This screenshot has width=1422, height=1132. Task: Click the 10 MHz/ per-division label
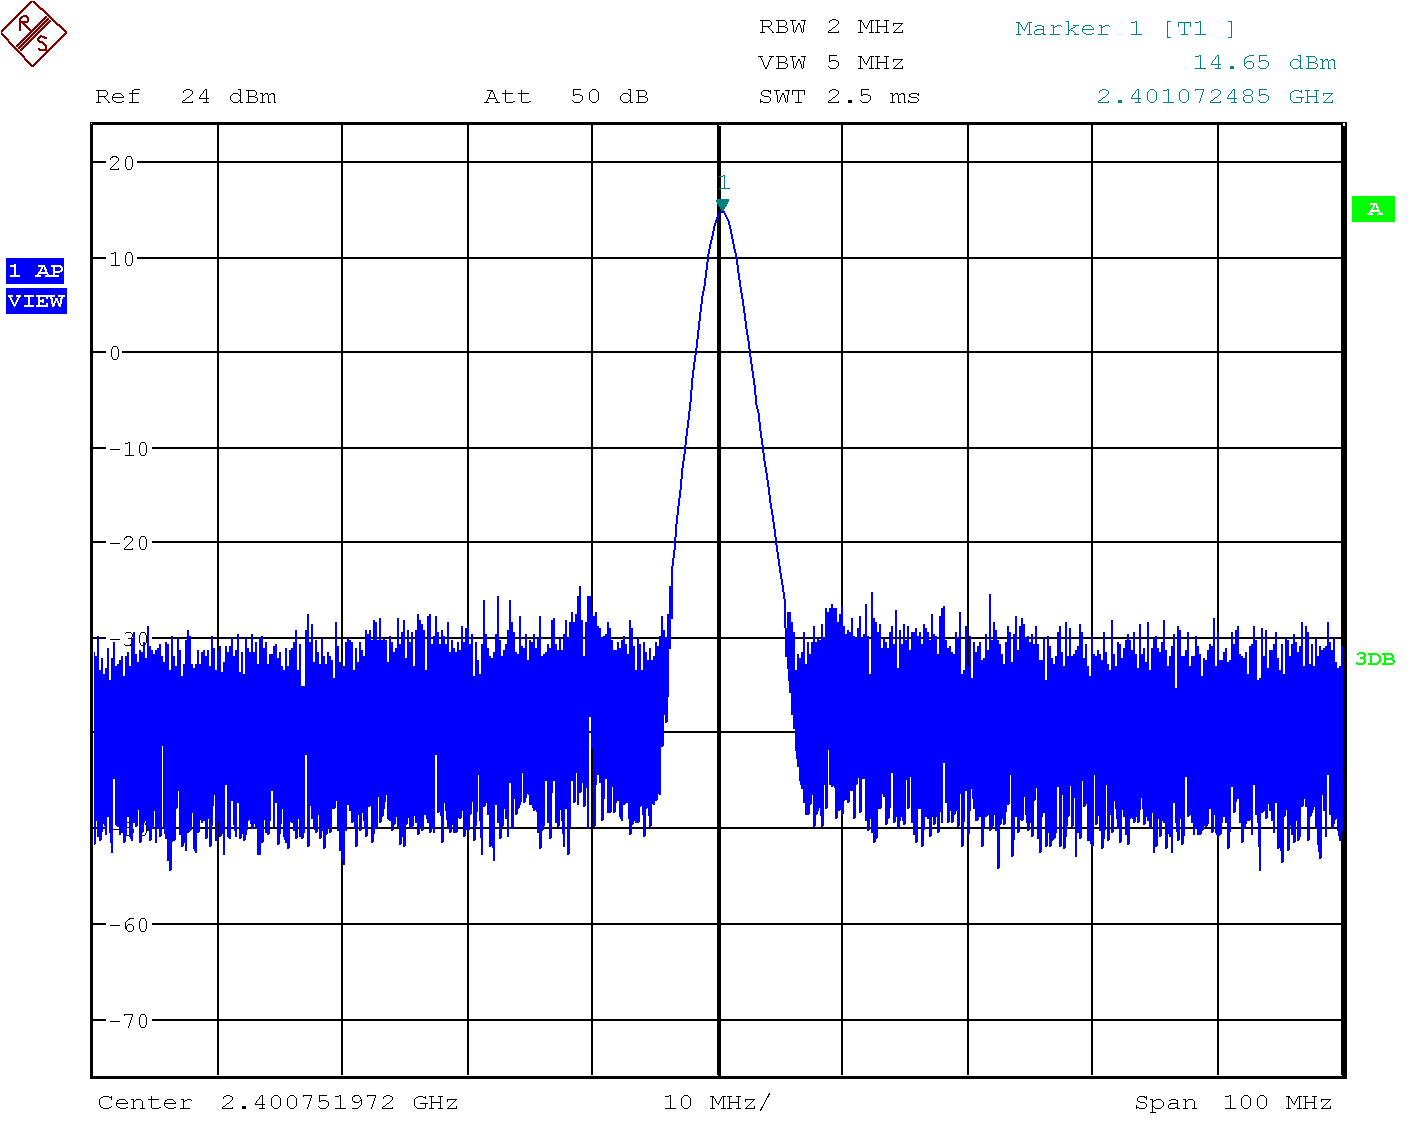717,1103
